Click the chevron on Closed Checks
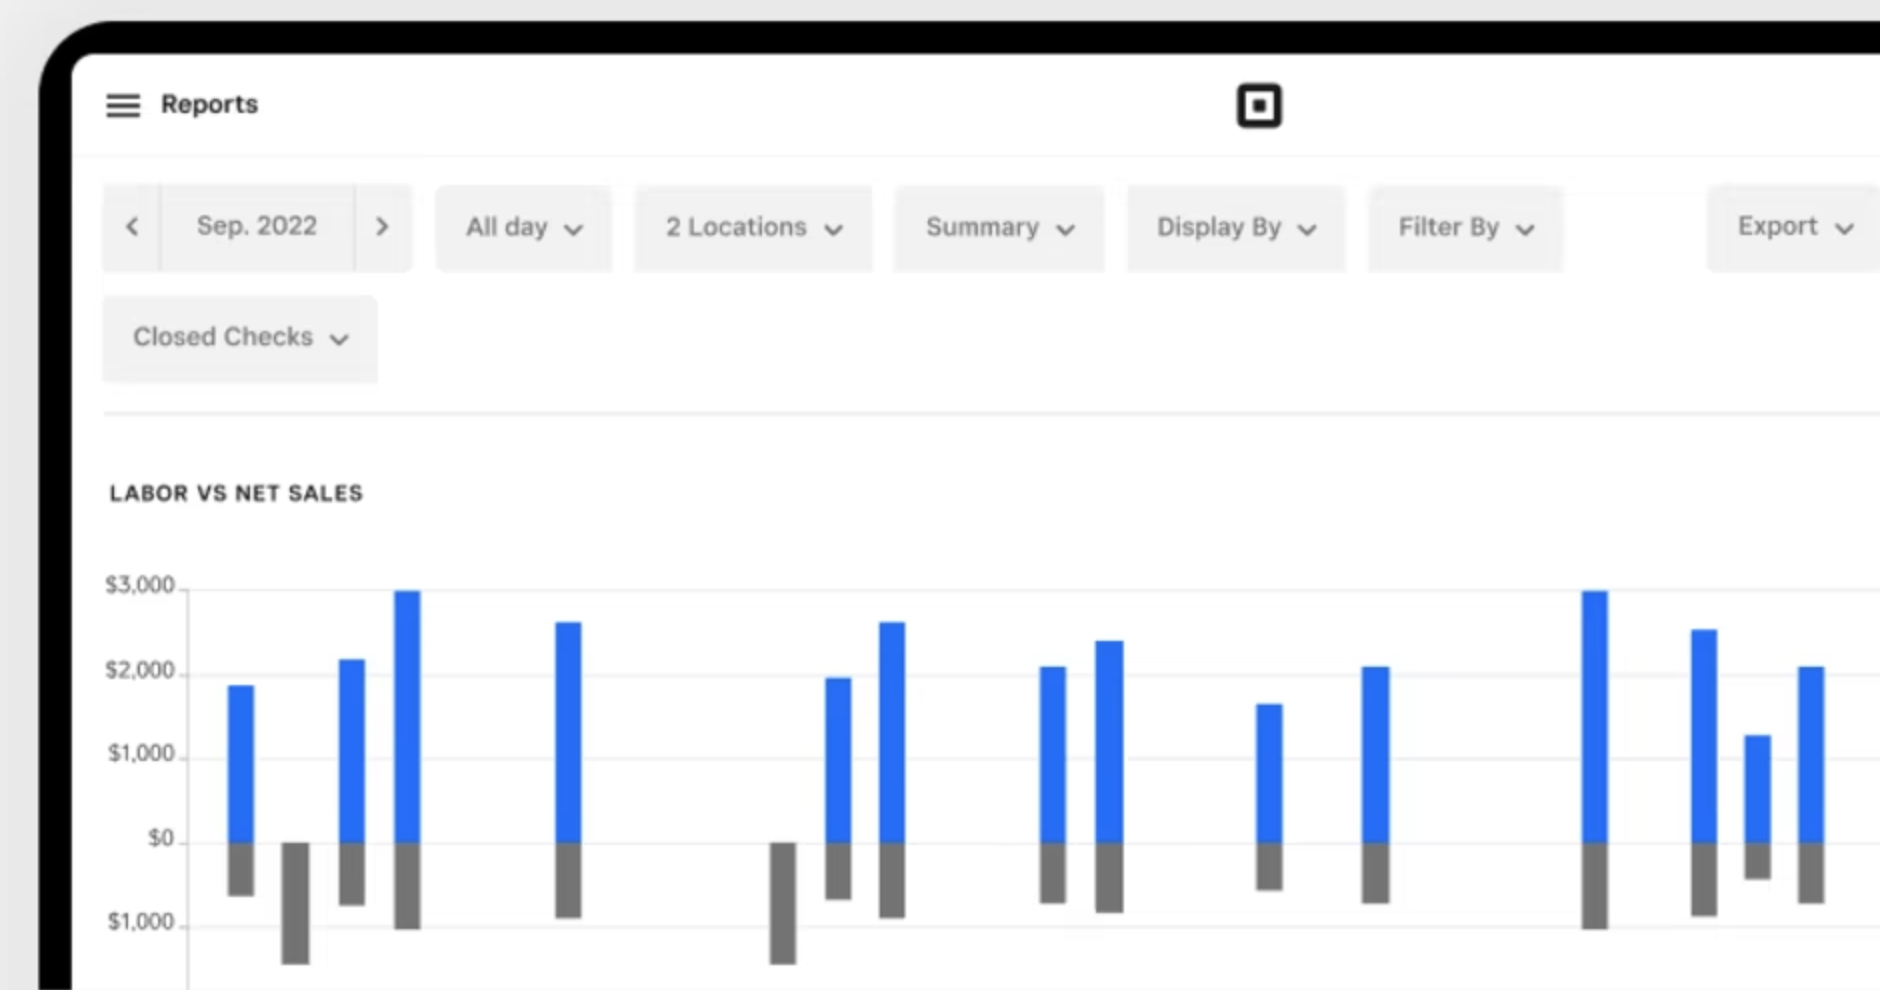The width and height of the screenshot is (1880, 990). pos(339,339)
